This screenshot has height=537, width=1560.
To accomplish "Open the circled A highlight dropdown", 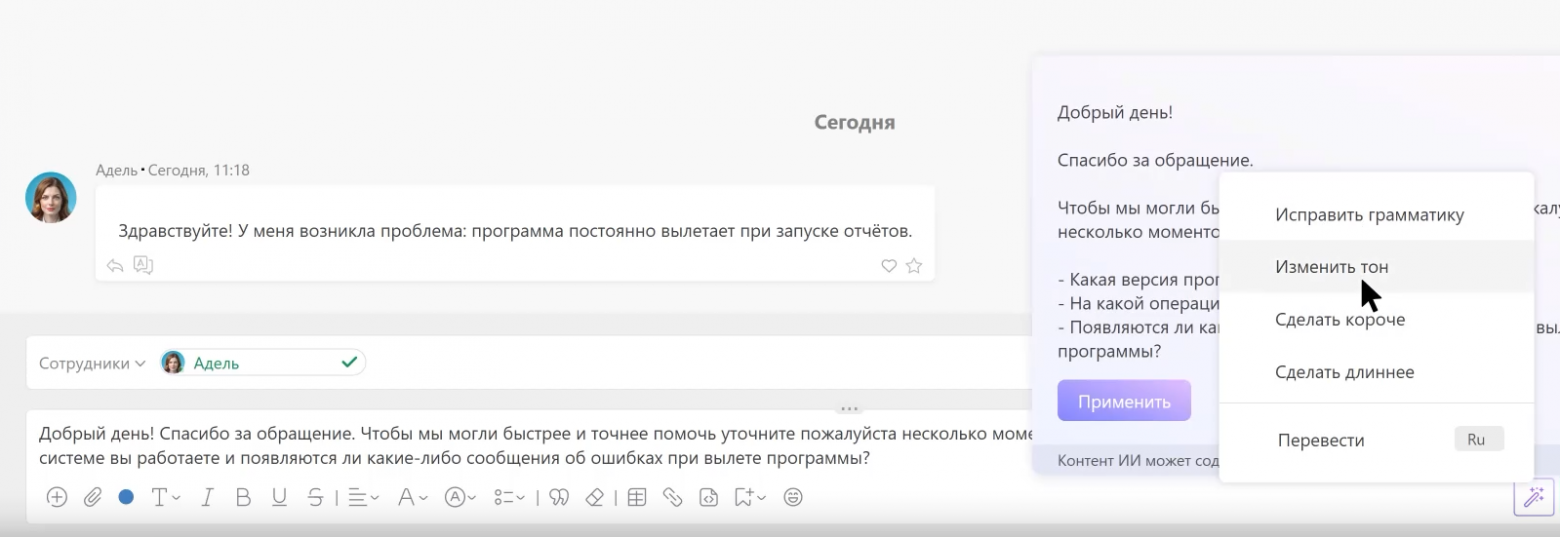I will pos(460,497).
